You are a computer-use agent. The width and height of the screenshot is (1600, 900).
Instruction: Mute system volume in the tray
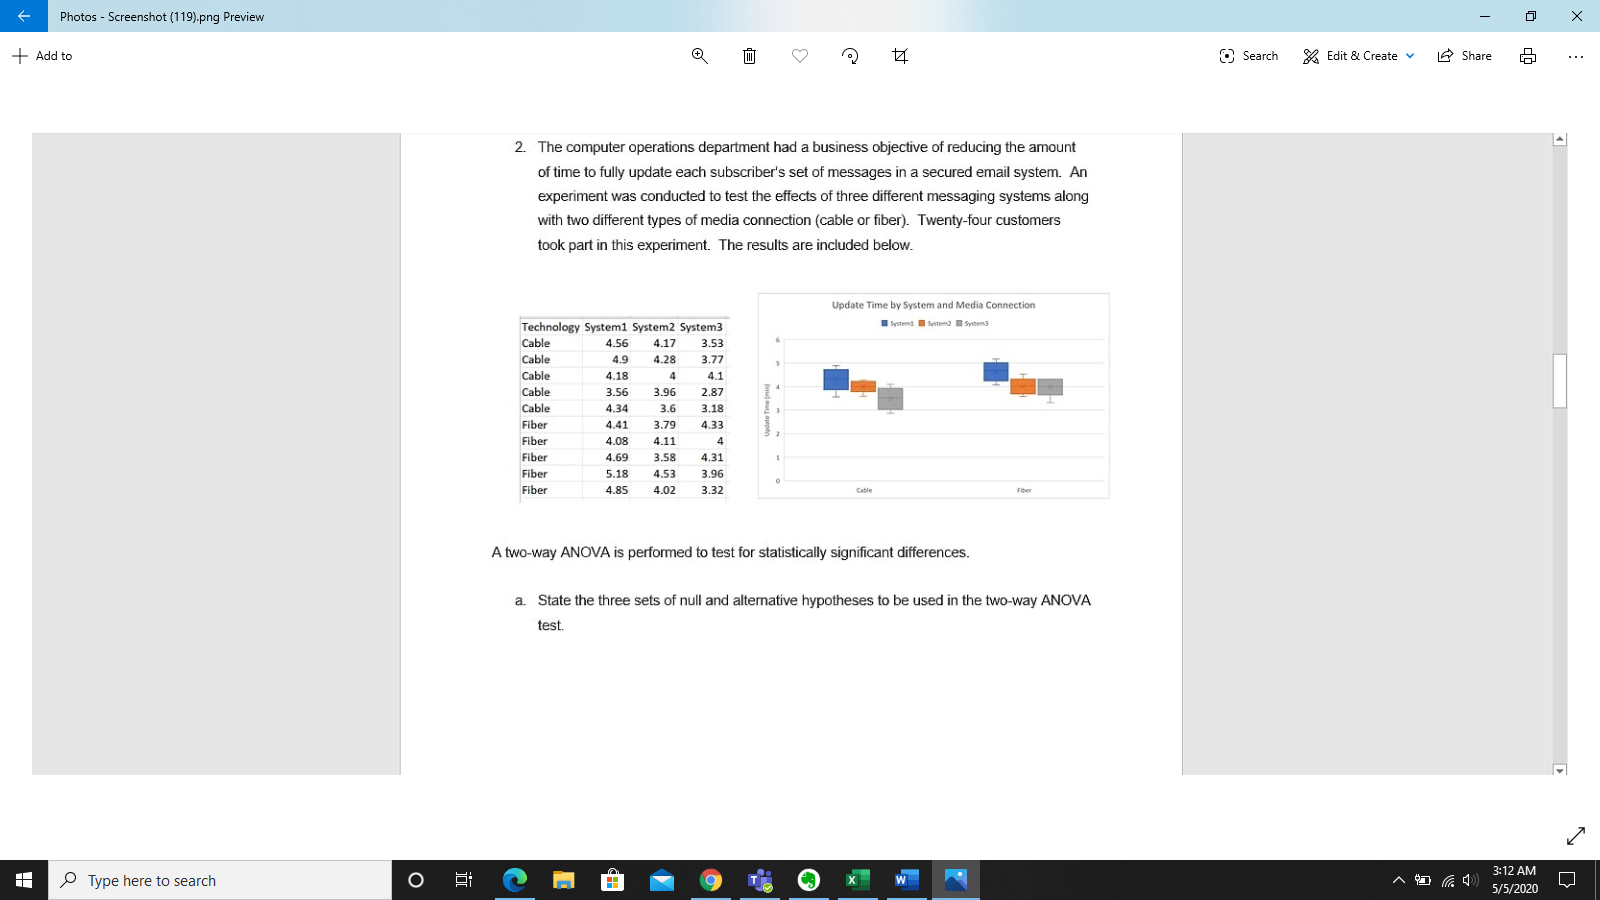(x=1470, y=880)
